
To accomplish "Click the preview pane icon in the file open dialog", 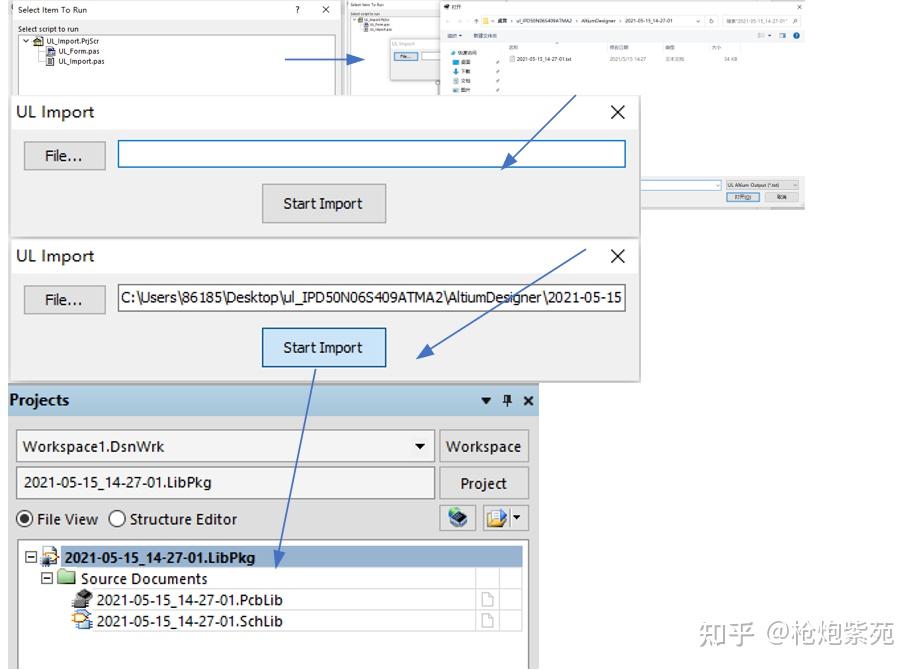I will coord(782,36).
